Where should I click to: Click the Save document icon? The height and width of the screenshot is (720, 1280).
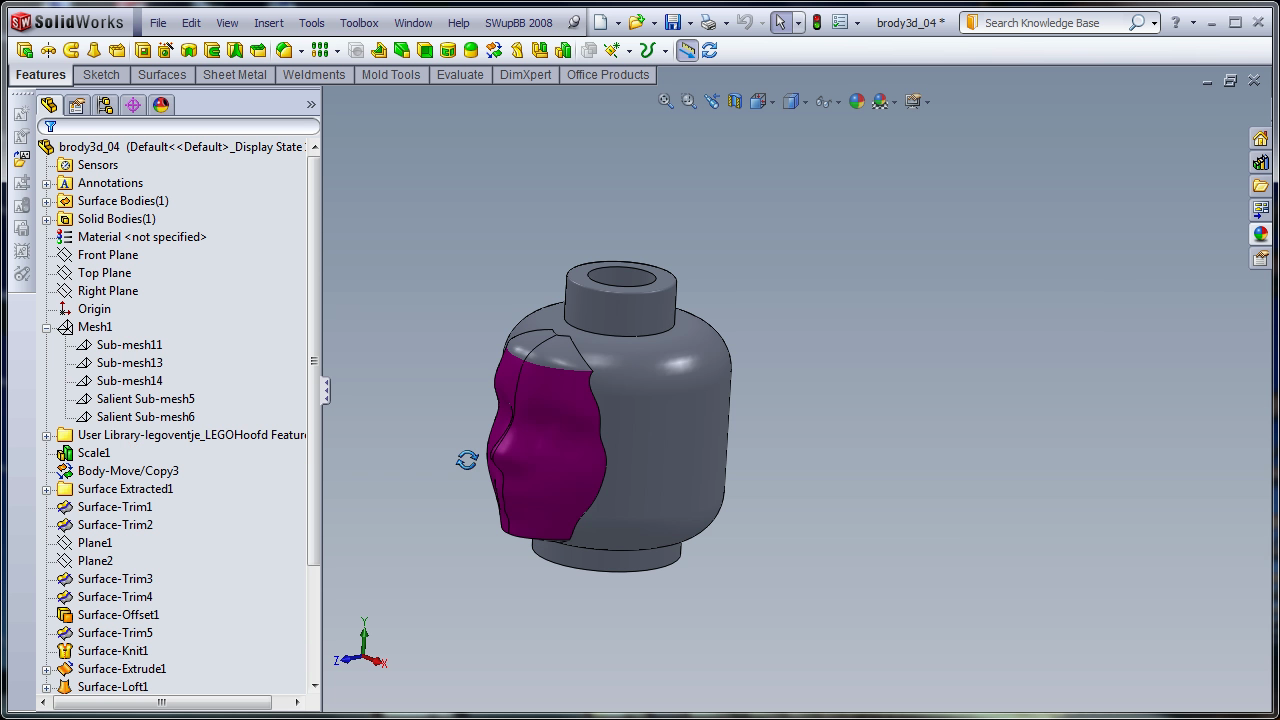[x=673, y=22]
